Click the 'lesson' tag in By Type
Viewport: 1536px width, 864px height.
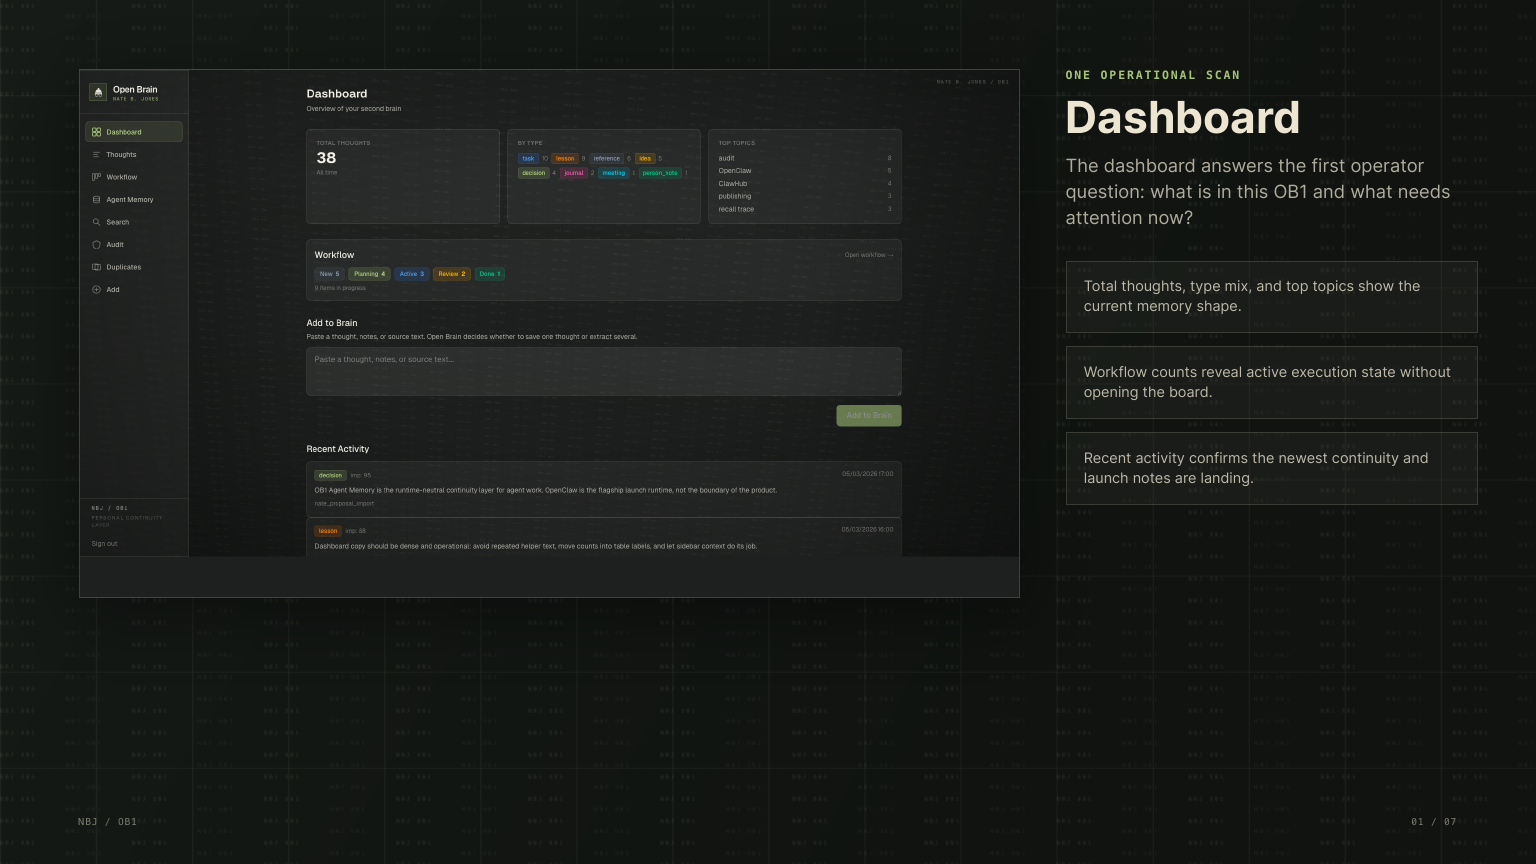point(565,158)
